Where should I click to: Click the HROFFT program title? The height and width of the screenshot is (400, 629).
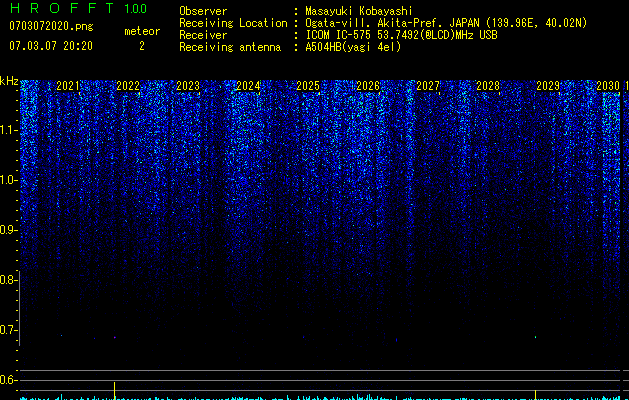click(62, 8)
